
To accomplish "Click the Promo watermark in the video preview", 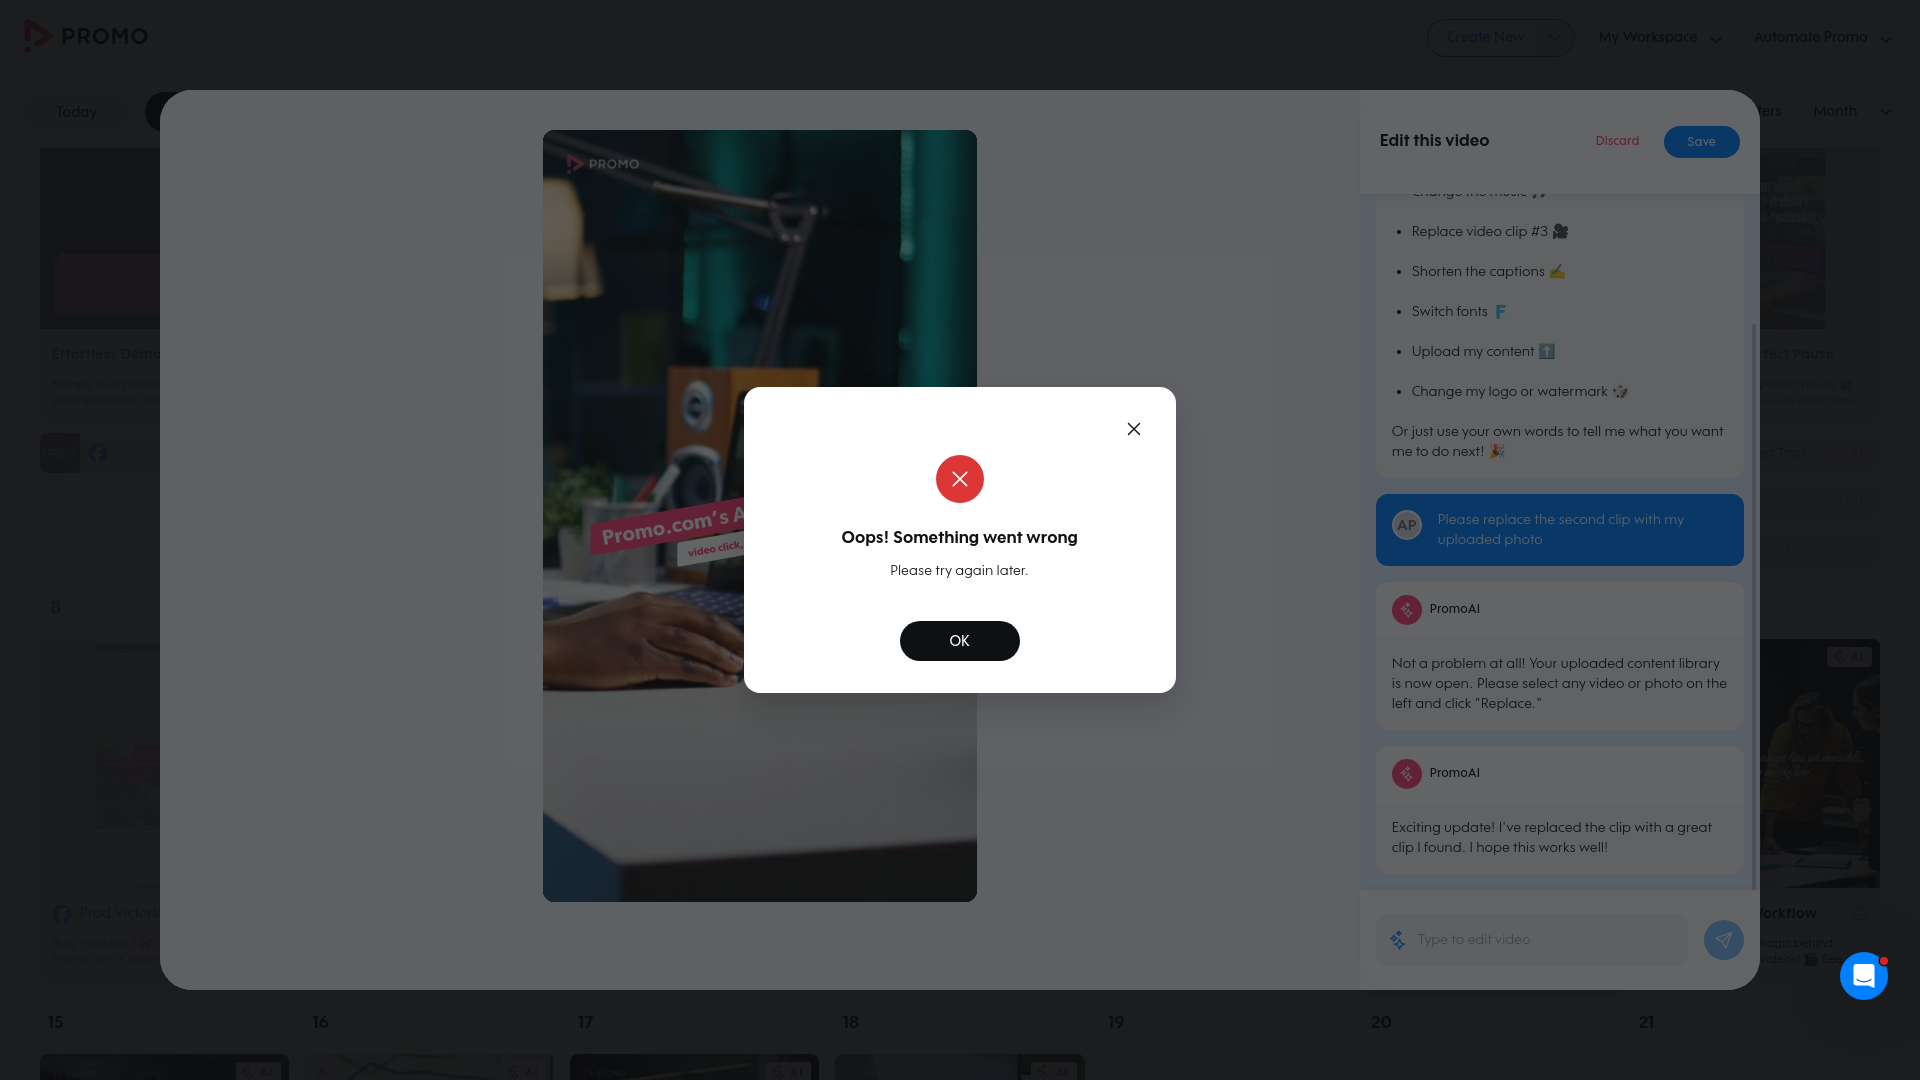I will click(603, 164).
